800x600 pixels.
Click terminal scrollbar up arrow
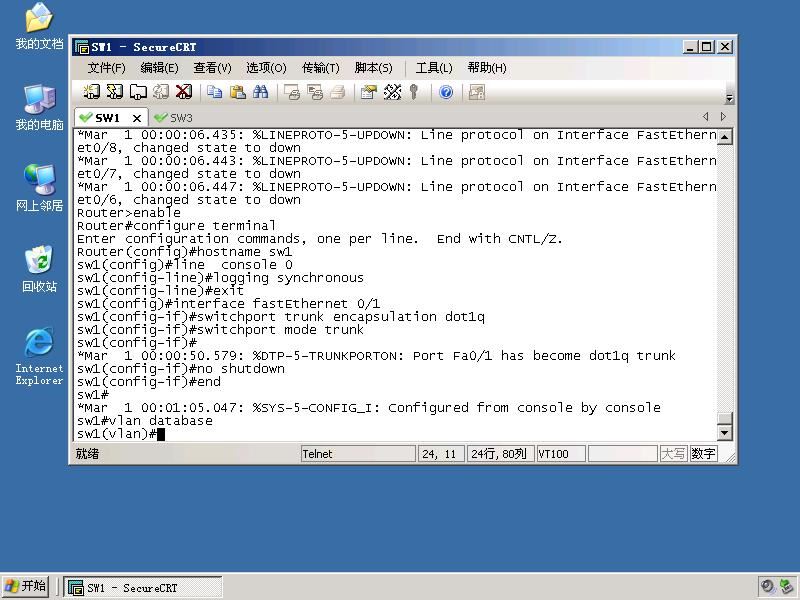click(724, 136)
